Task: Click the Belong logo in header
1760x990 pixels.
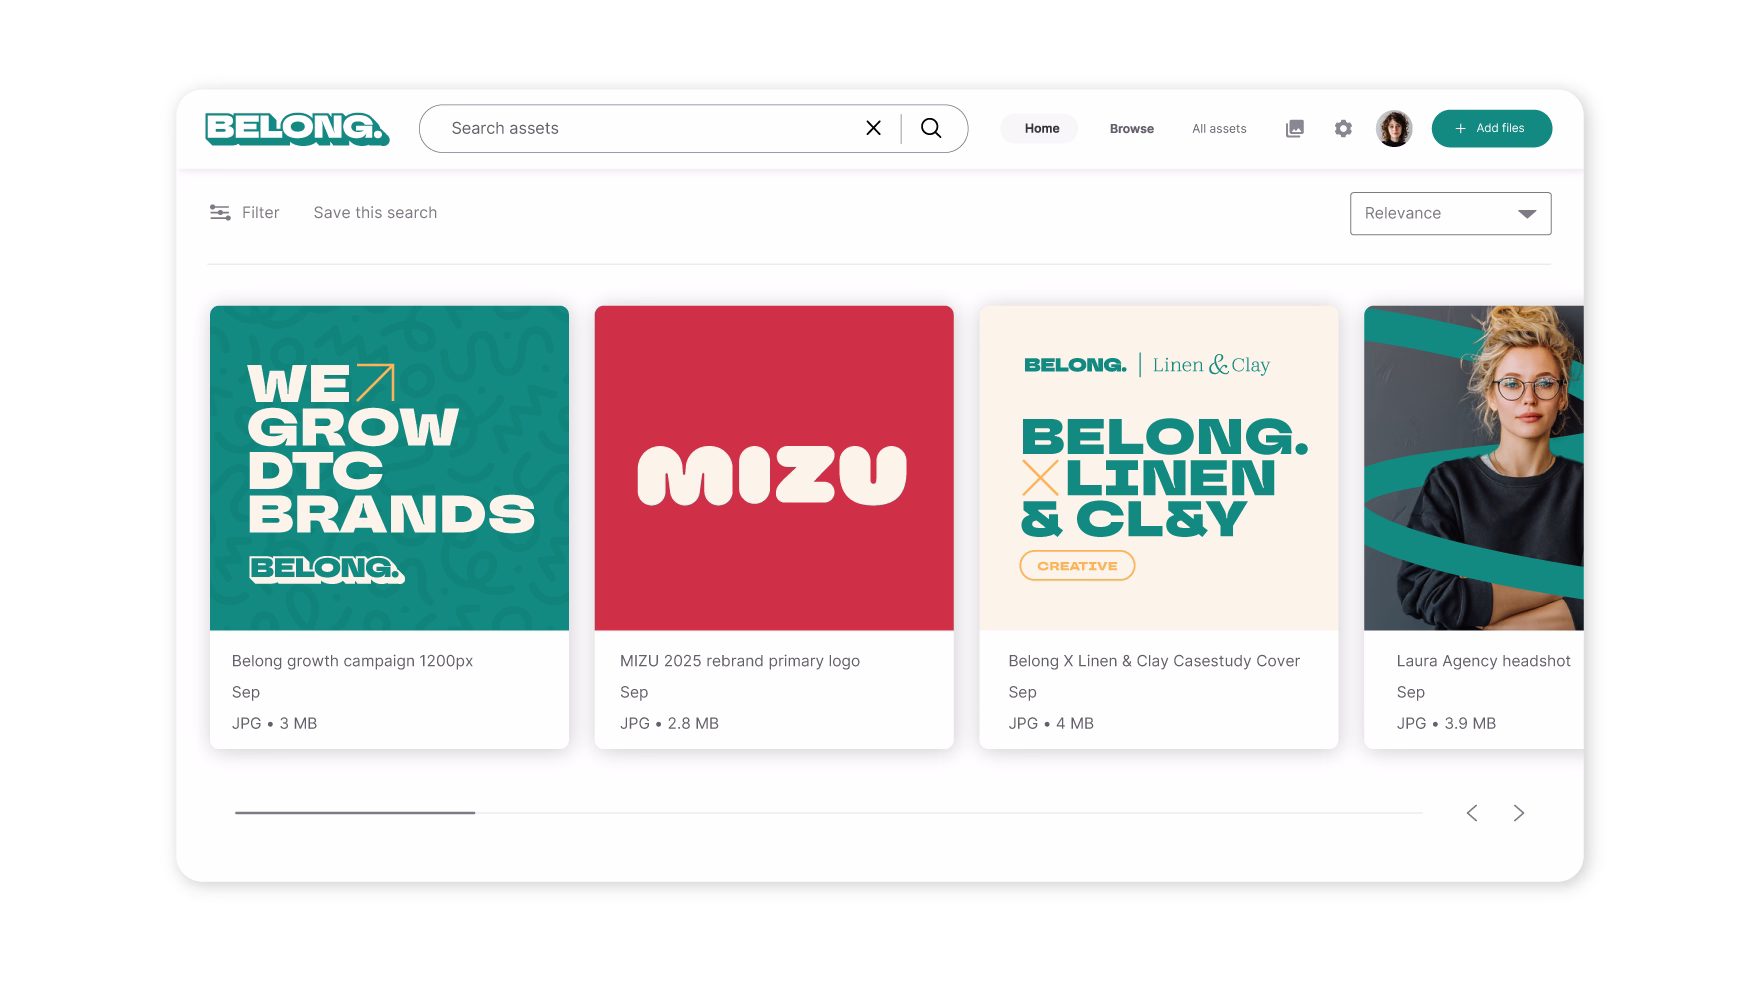Action: (297, 128)
